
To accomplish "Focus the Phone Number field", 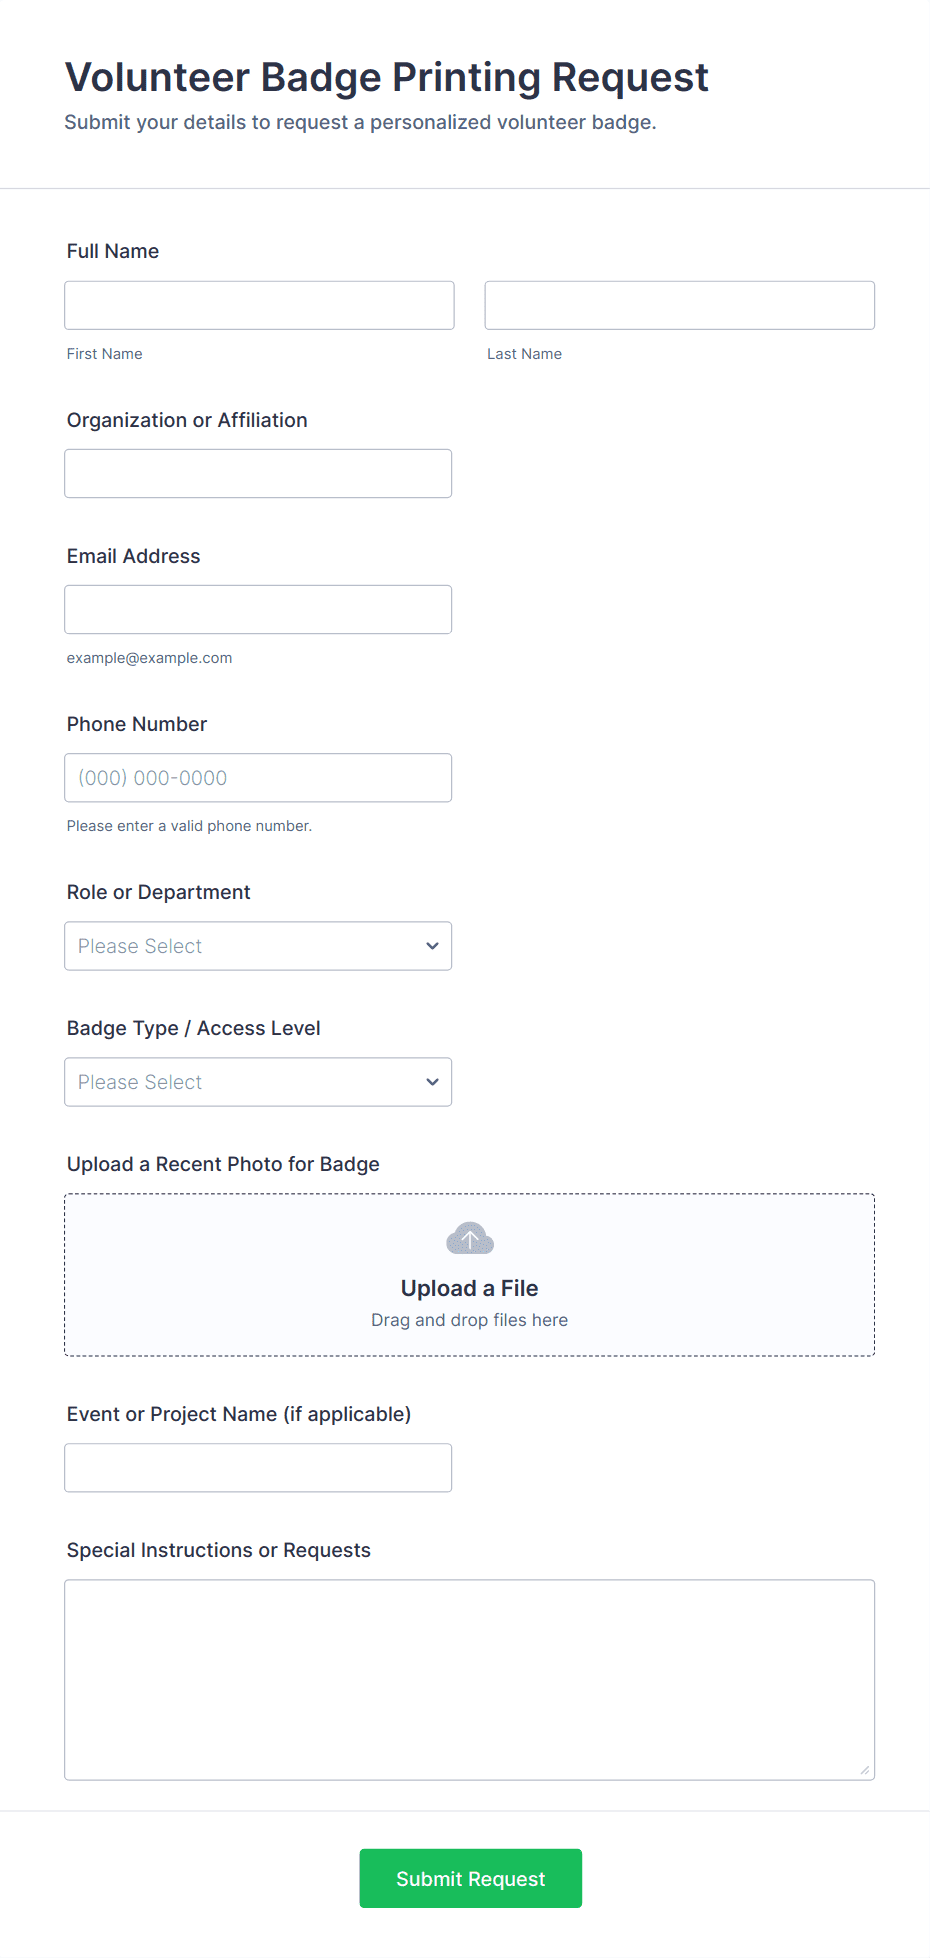I will click(x=258, y=777).
